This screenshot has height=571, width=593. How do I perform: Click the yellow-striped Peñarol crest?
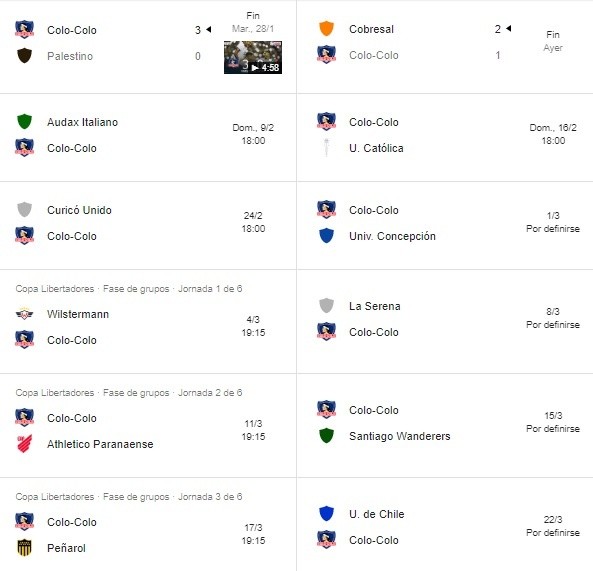(x=25, y=548)
